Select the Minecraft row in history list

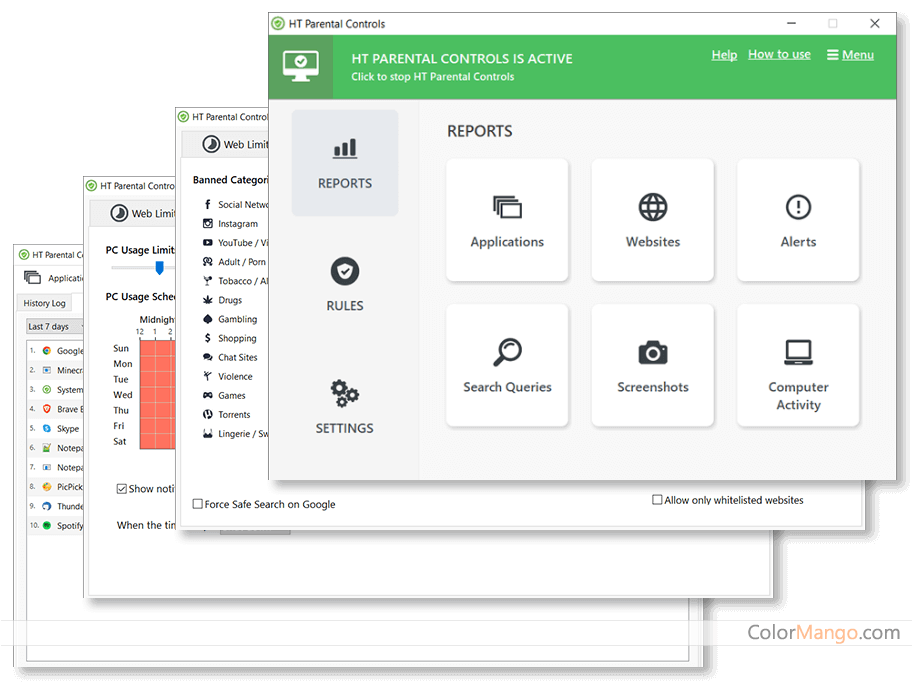(57, 370)
